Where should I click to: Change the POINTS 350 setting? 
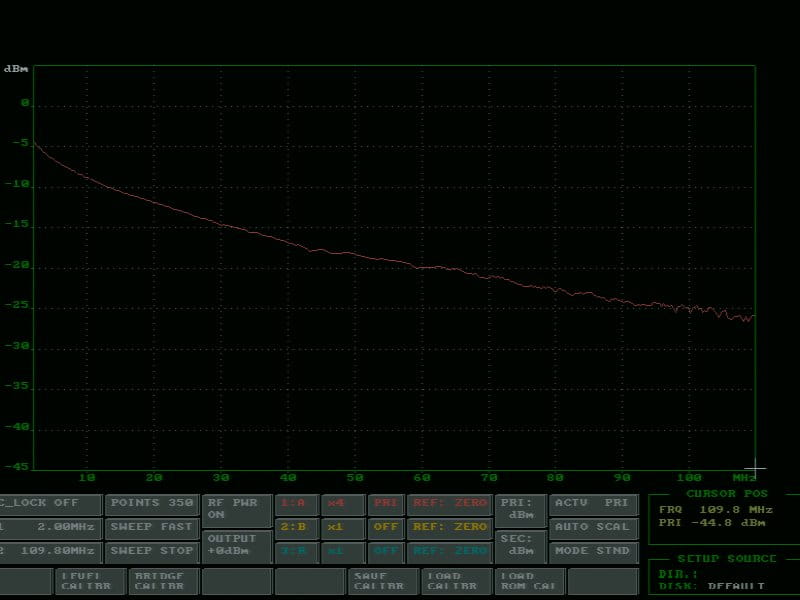point(152,502)
